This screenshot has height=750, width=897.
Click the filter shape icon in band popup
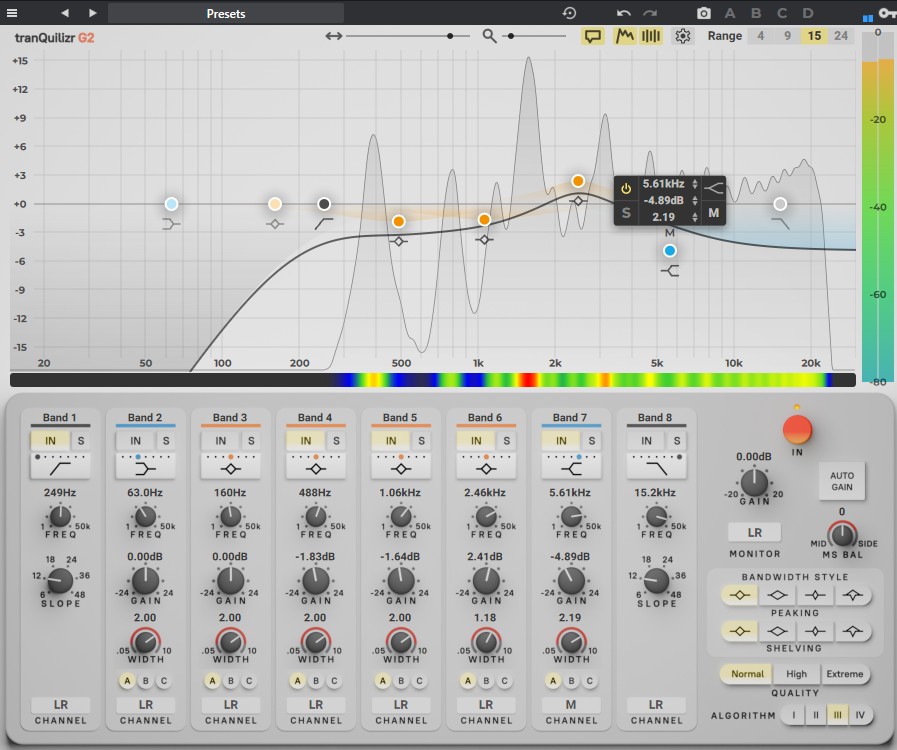pyautogui.click(x=713, y=188)
